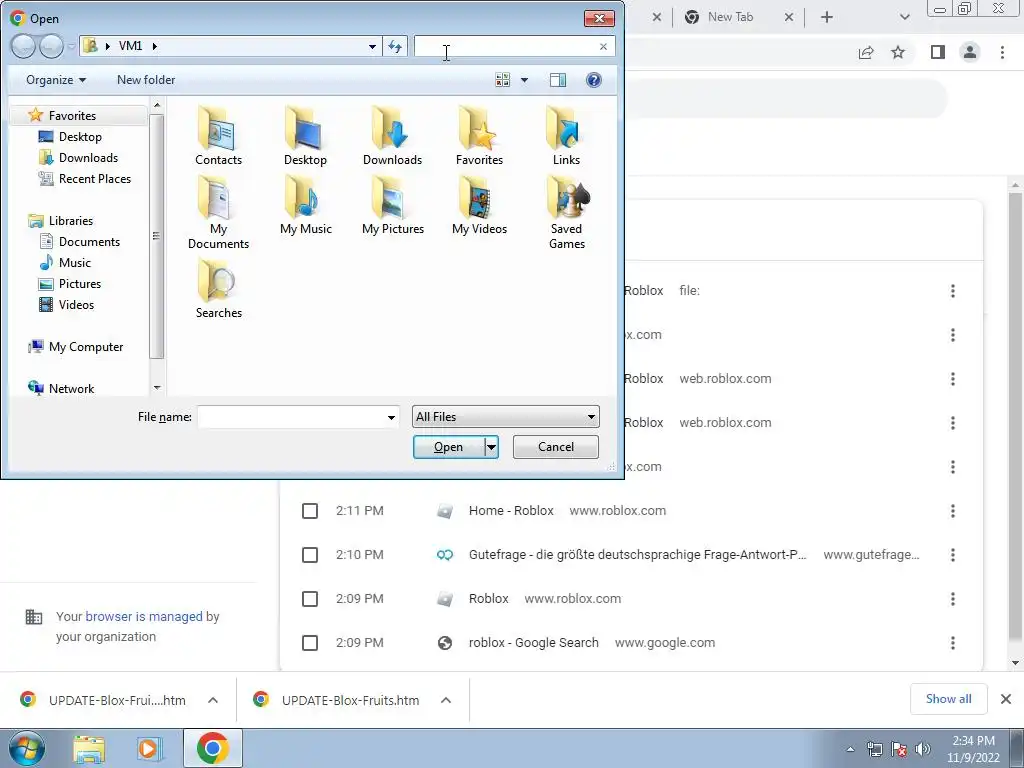Select the My Videos folder
Viewport: 1024px width, 768px height.
coord(479,205)
